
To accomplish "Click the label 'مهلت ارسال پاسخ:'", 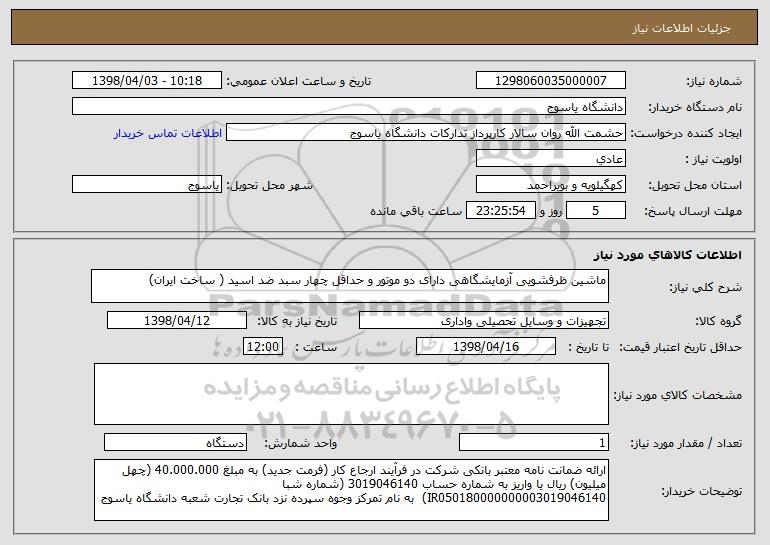I will click(693, 212).
